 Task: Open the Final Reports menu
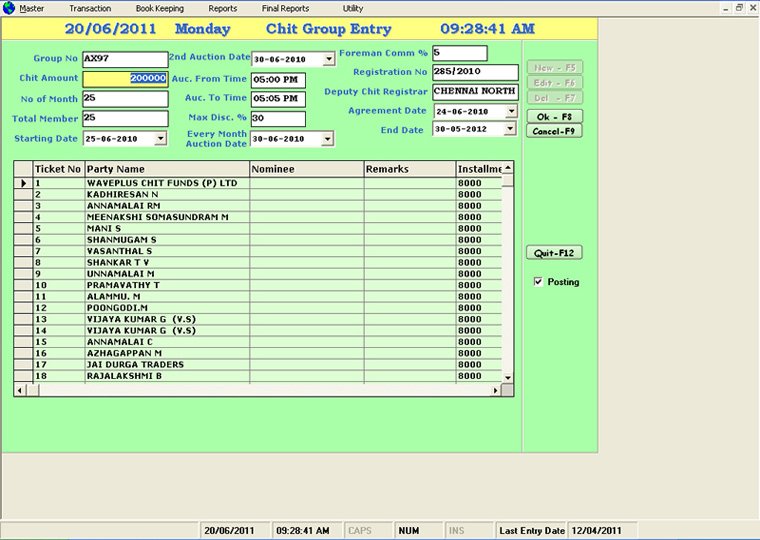click(x=286, y=8)
